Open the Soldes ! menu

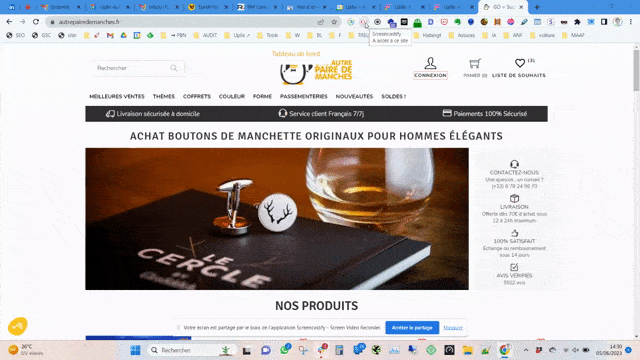[x=394, y=97]
